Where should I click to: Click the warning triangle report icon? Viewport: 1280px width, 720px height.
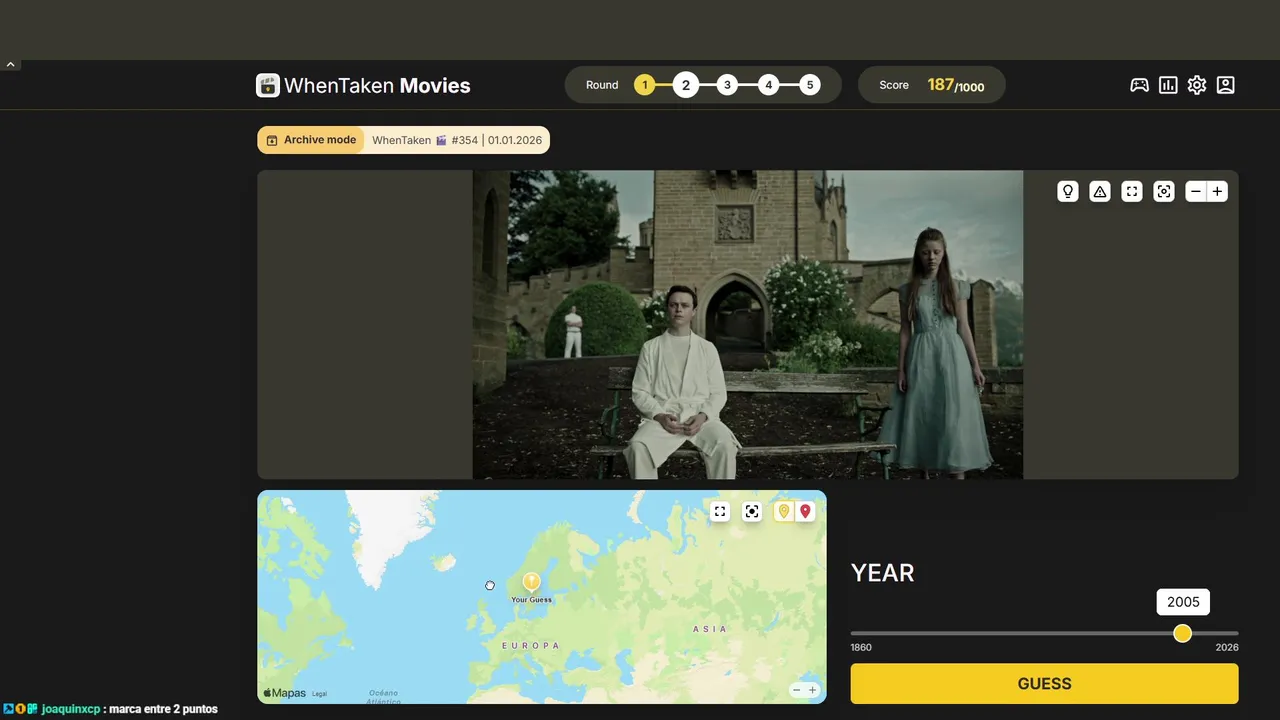click(x=1100, y=191)
